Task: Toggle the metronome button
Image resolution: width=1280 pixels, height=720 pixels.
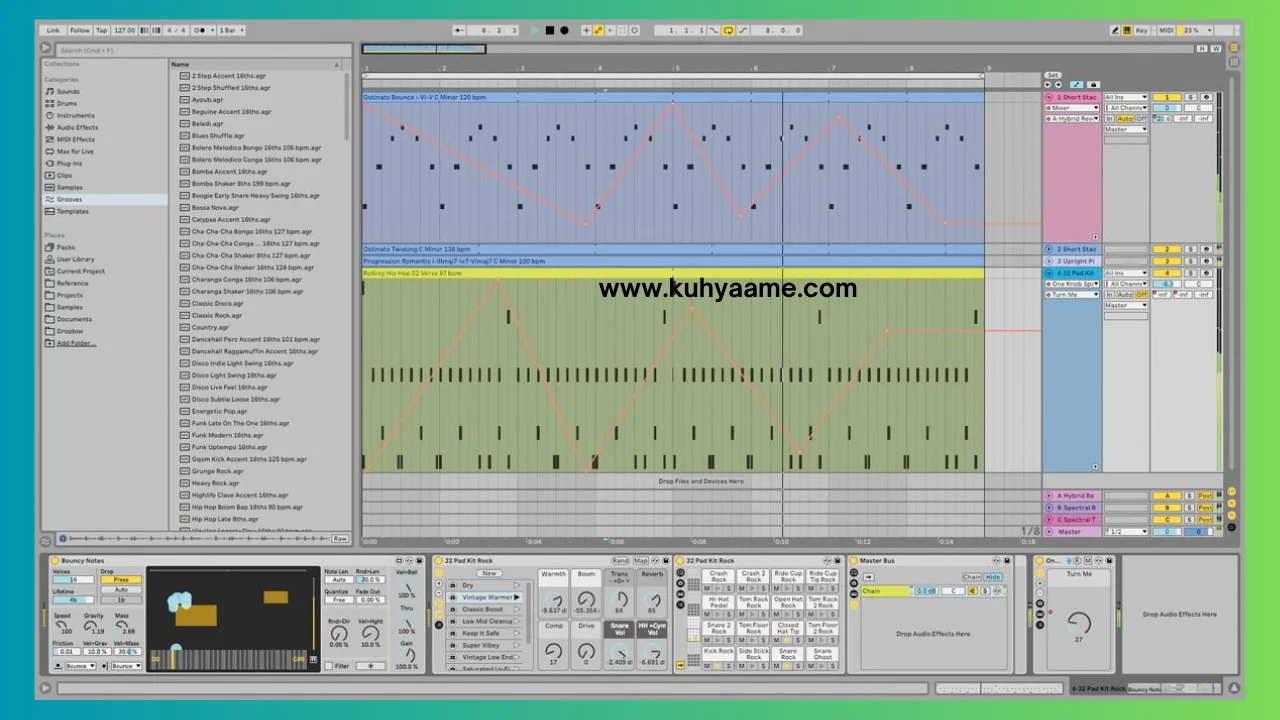Action: tap(201, 30)
